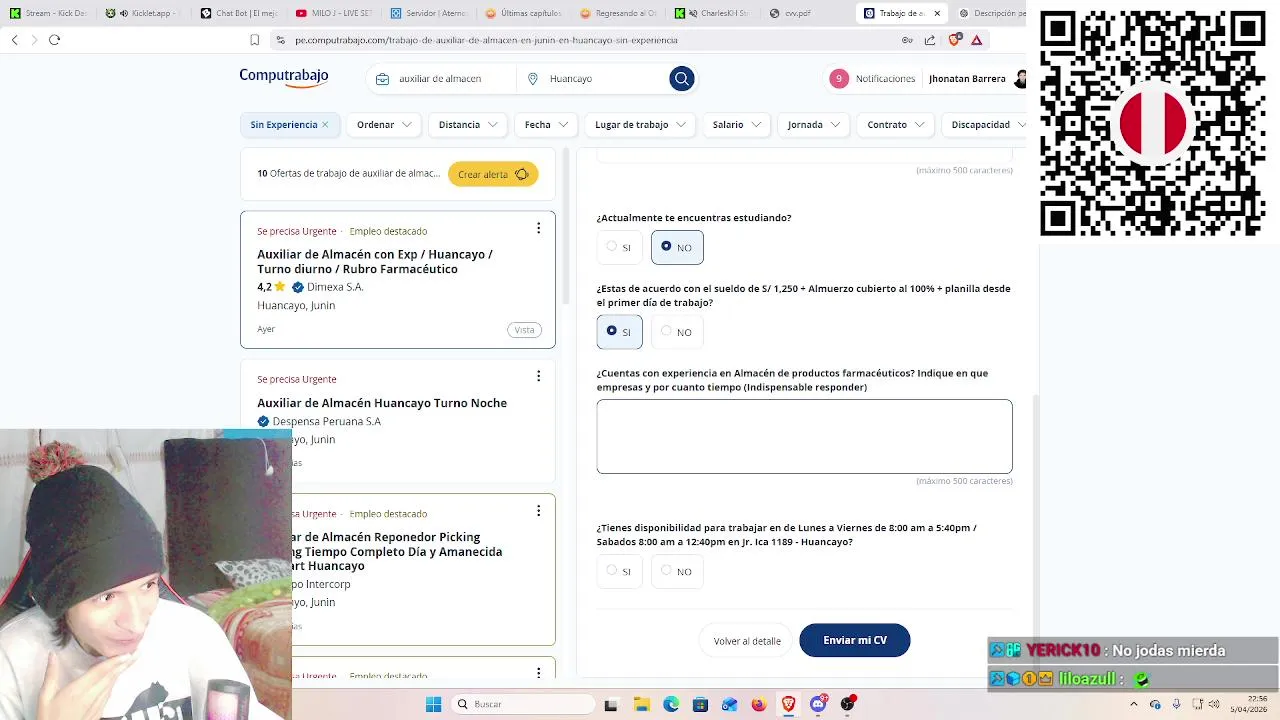
Task: Select NO for currently studying question
Action: point(677,247)
